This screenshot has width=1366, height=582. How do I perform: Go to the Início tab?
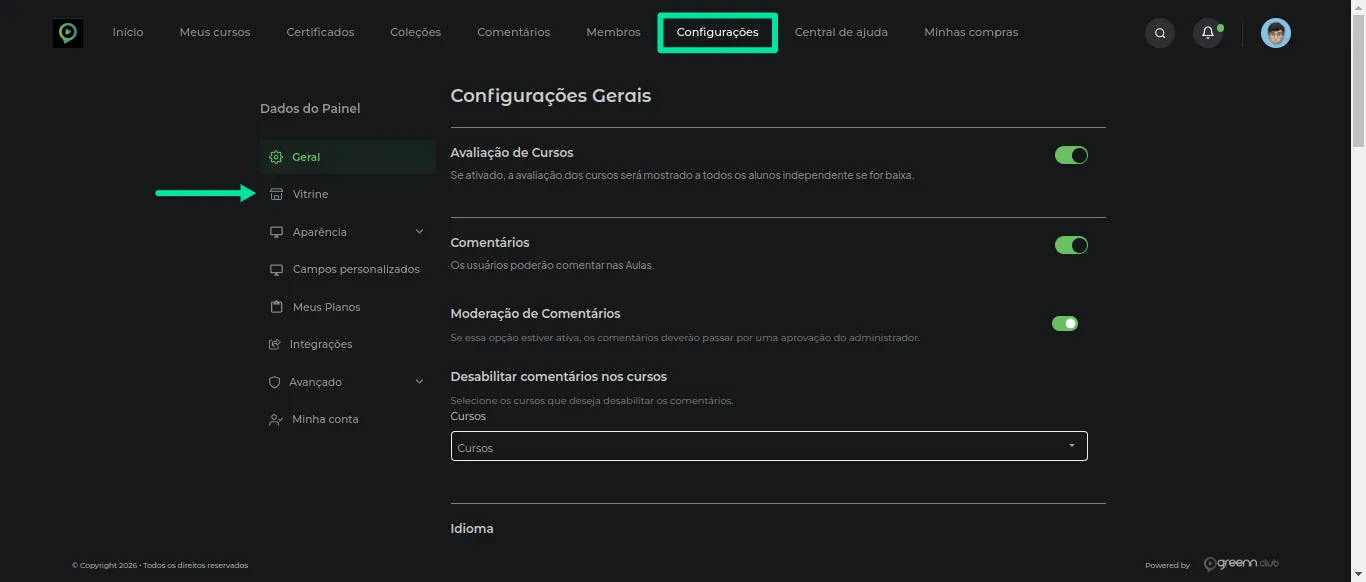point(128,32)
